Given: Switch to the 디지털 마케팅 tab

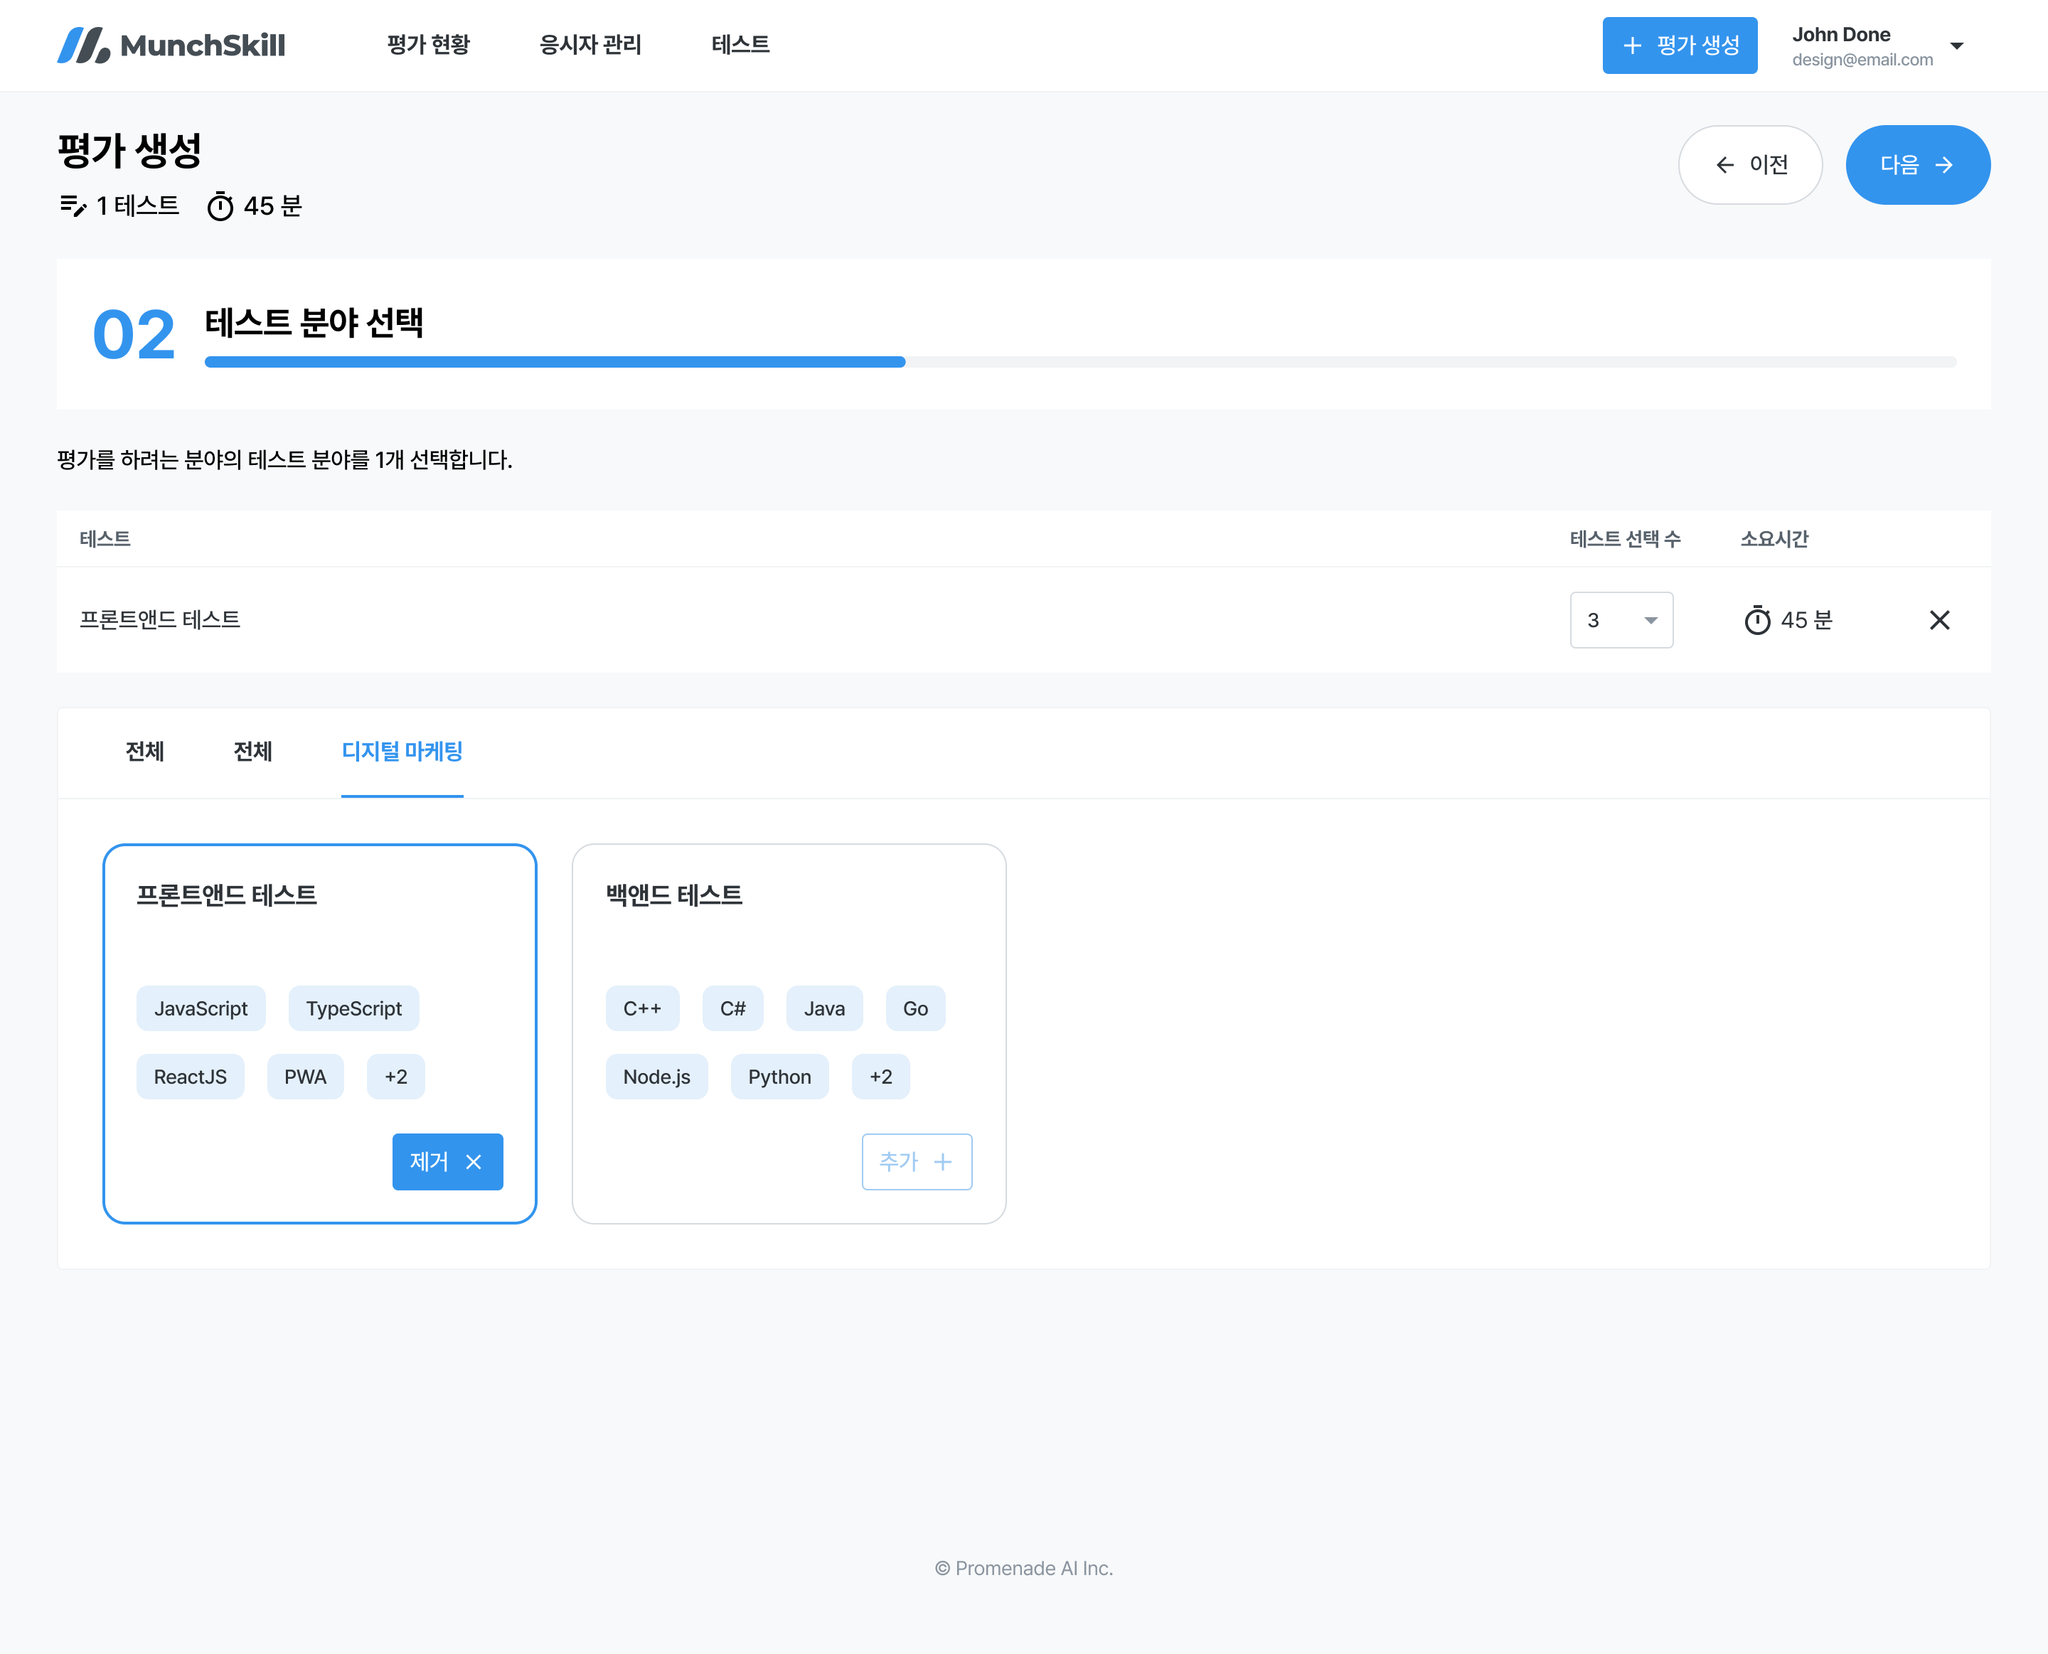Looking at the screenshot, I should click(402, 752).
